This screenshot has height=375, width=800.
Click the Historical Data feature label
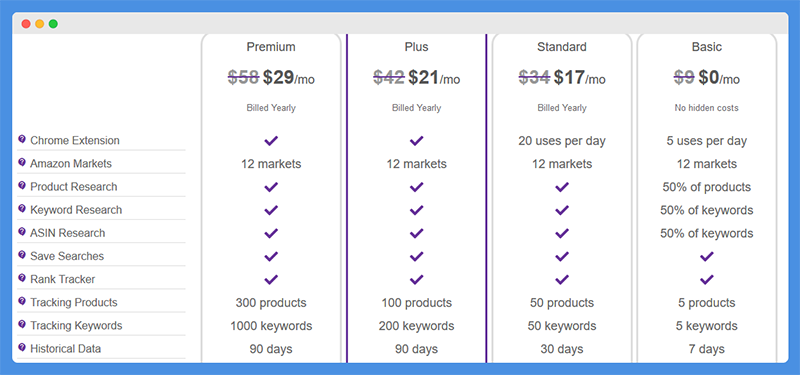point(65,348)
